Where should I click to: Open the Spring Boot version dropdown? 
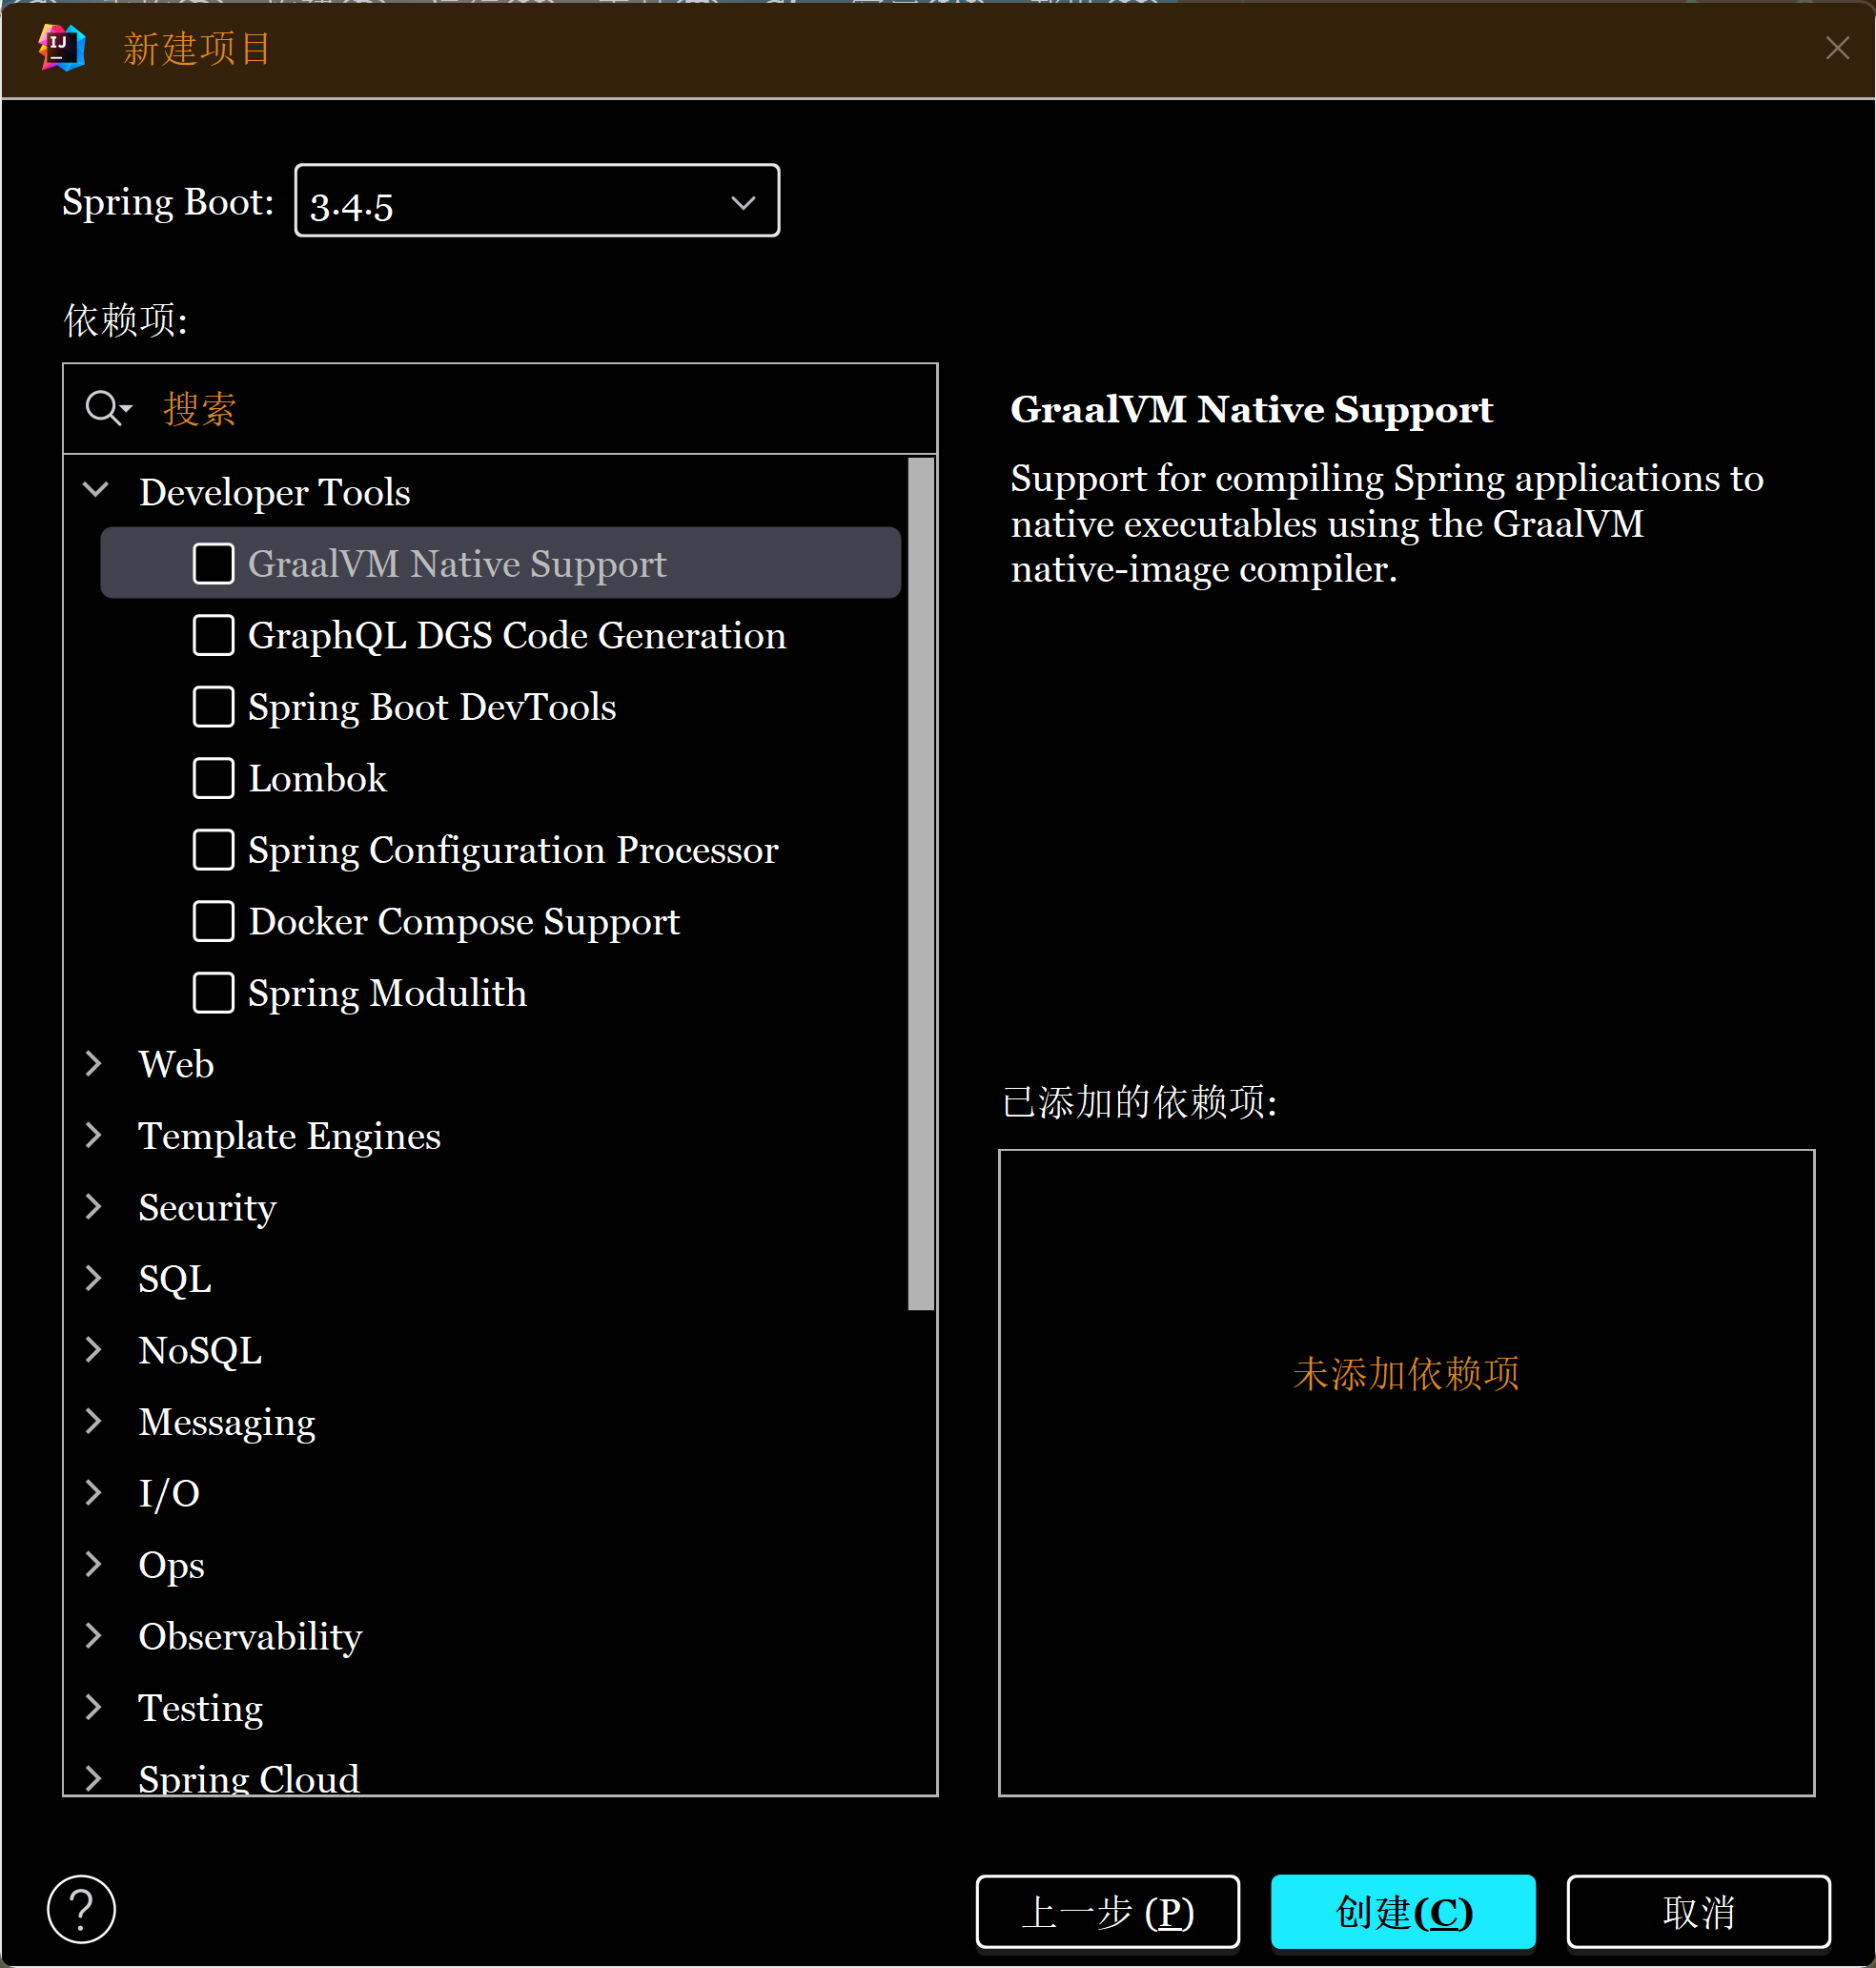click(537, 201)
